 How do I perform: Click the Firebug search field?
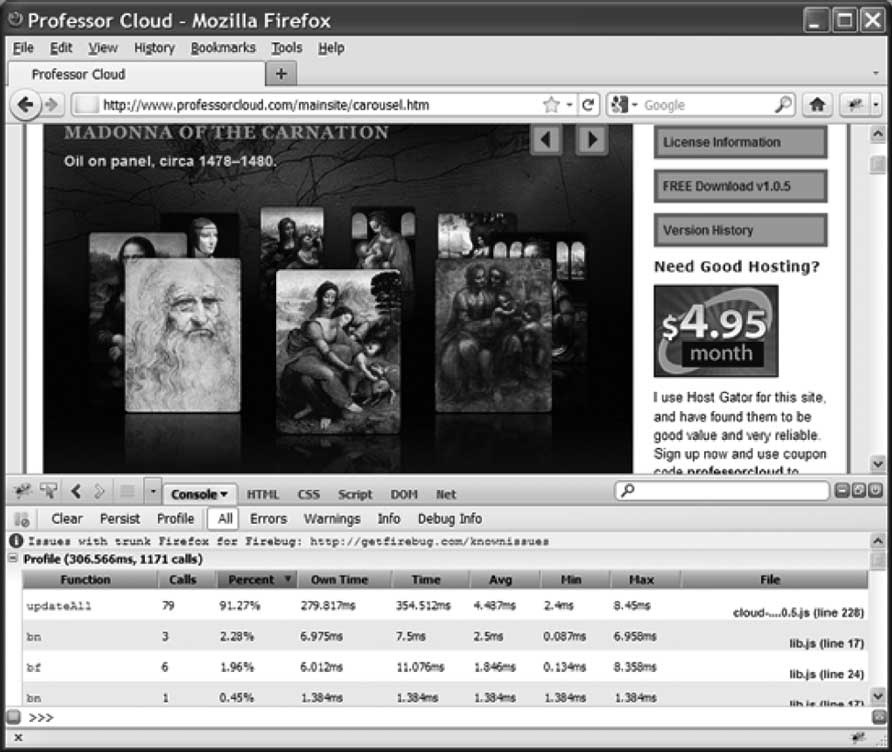pos(722,490)
